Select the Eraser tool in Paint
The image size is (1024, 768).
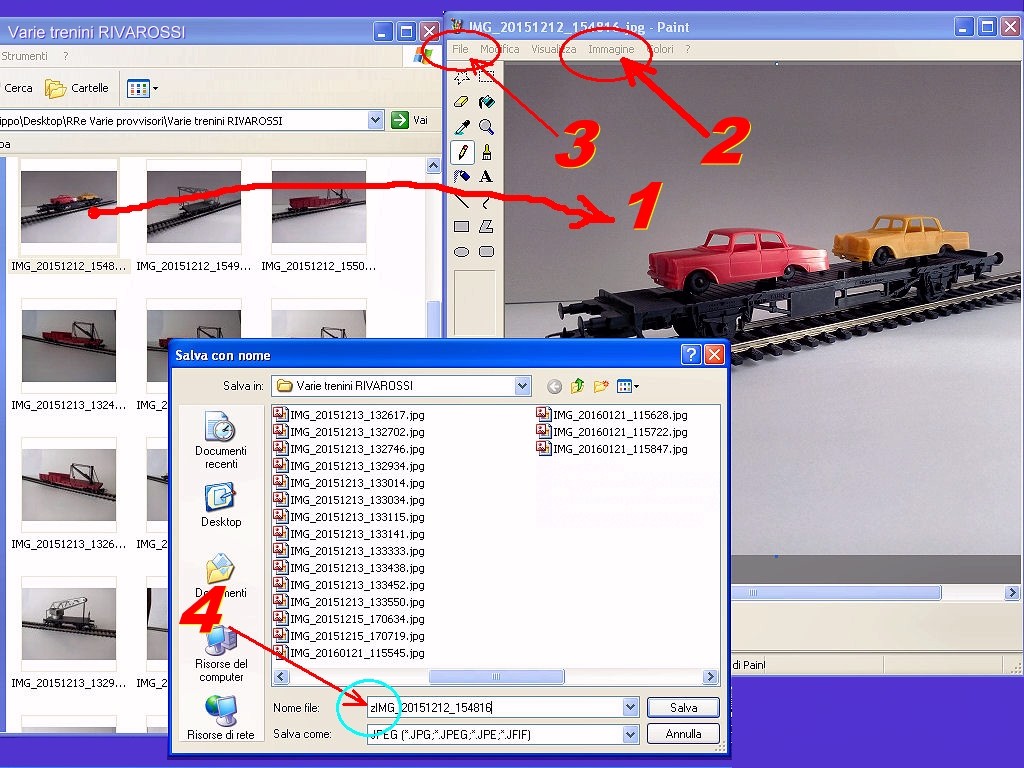(462, 103)
